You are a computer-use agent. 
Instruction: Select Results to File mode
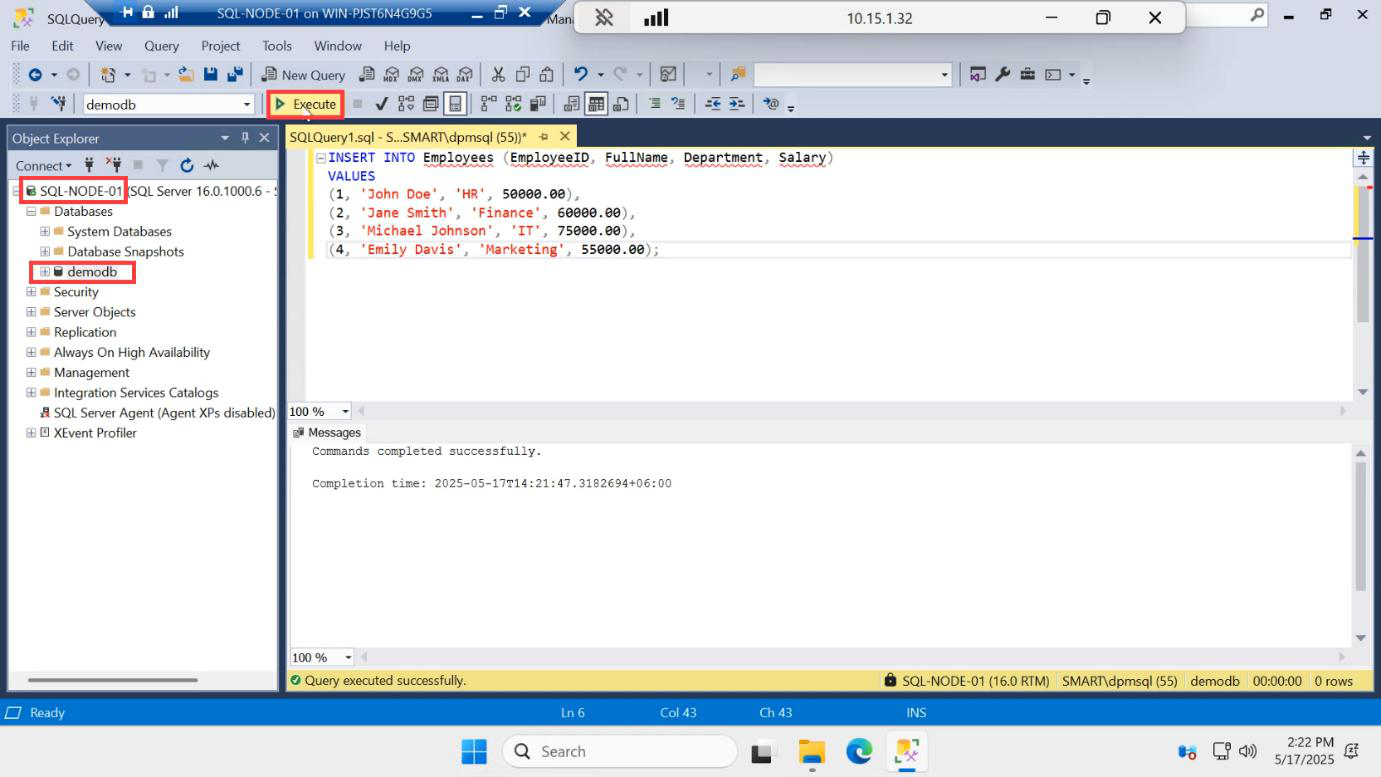click(x=621, y=104)
